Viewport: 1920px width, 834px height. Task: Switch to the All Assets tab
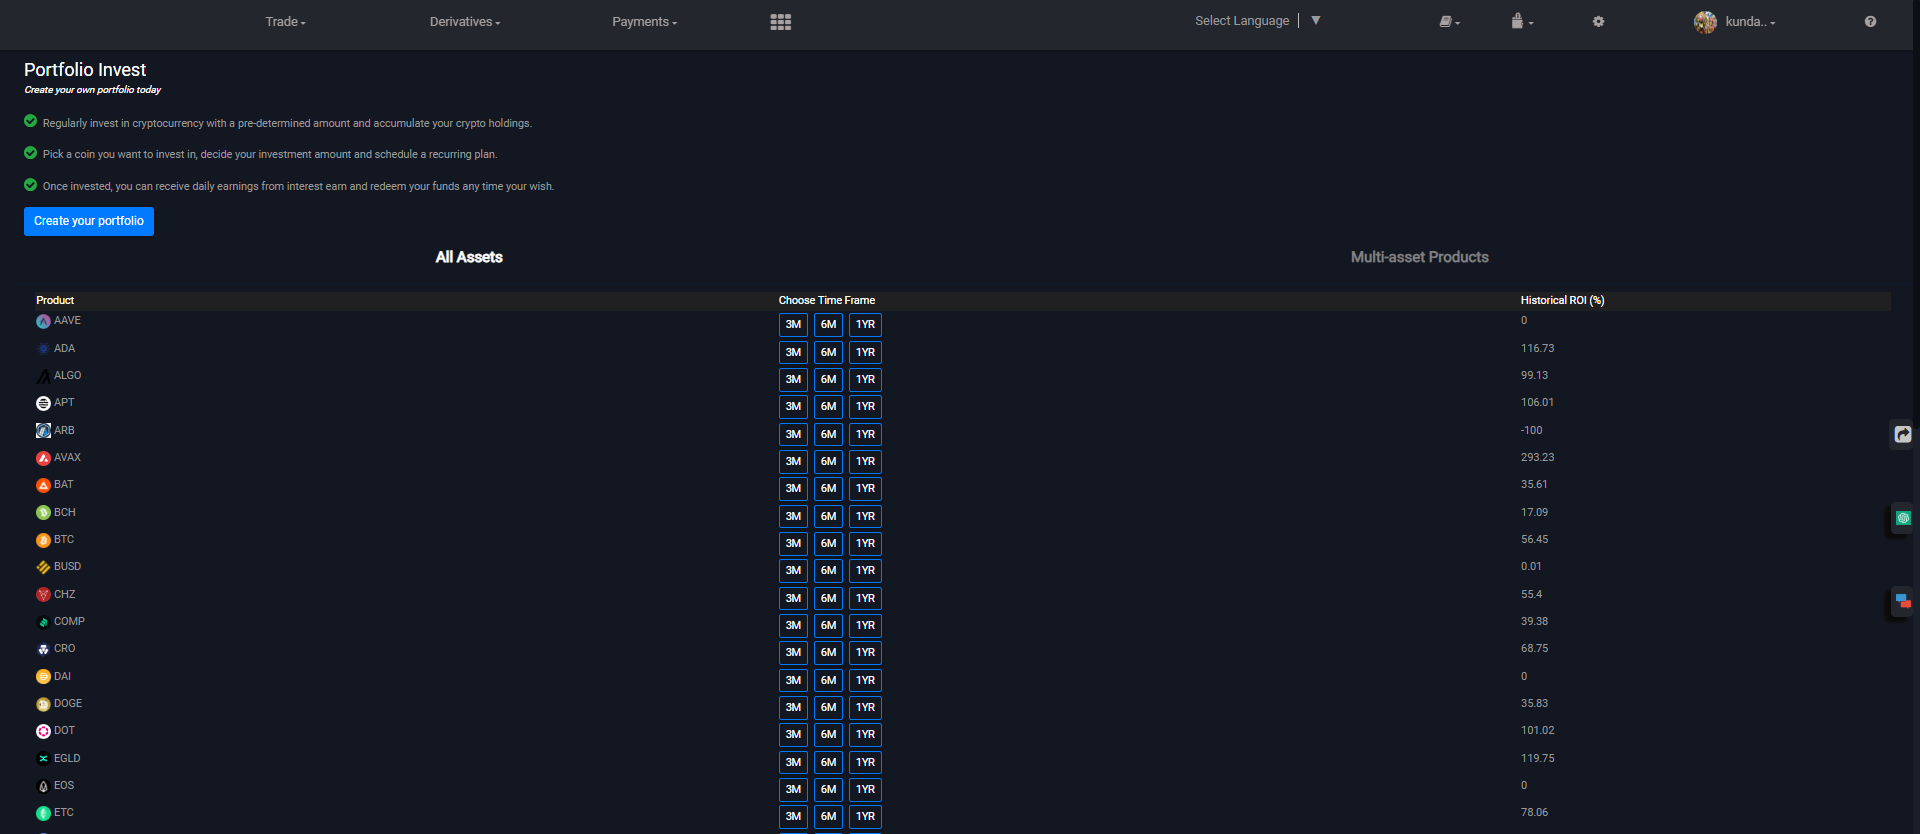(x=469, y=257)
